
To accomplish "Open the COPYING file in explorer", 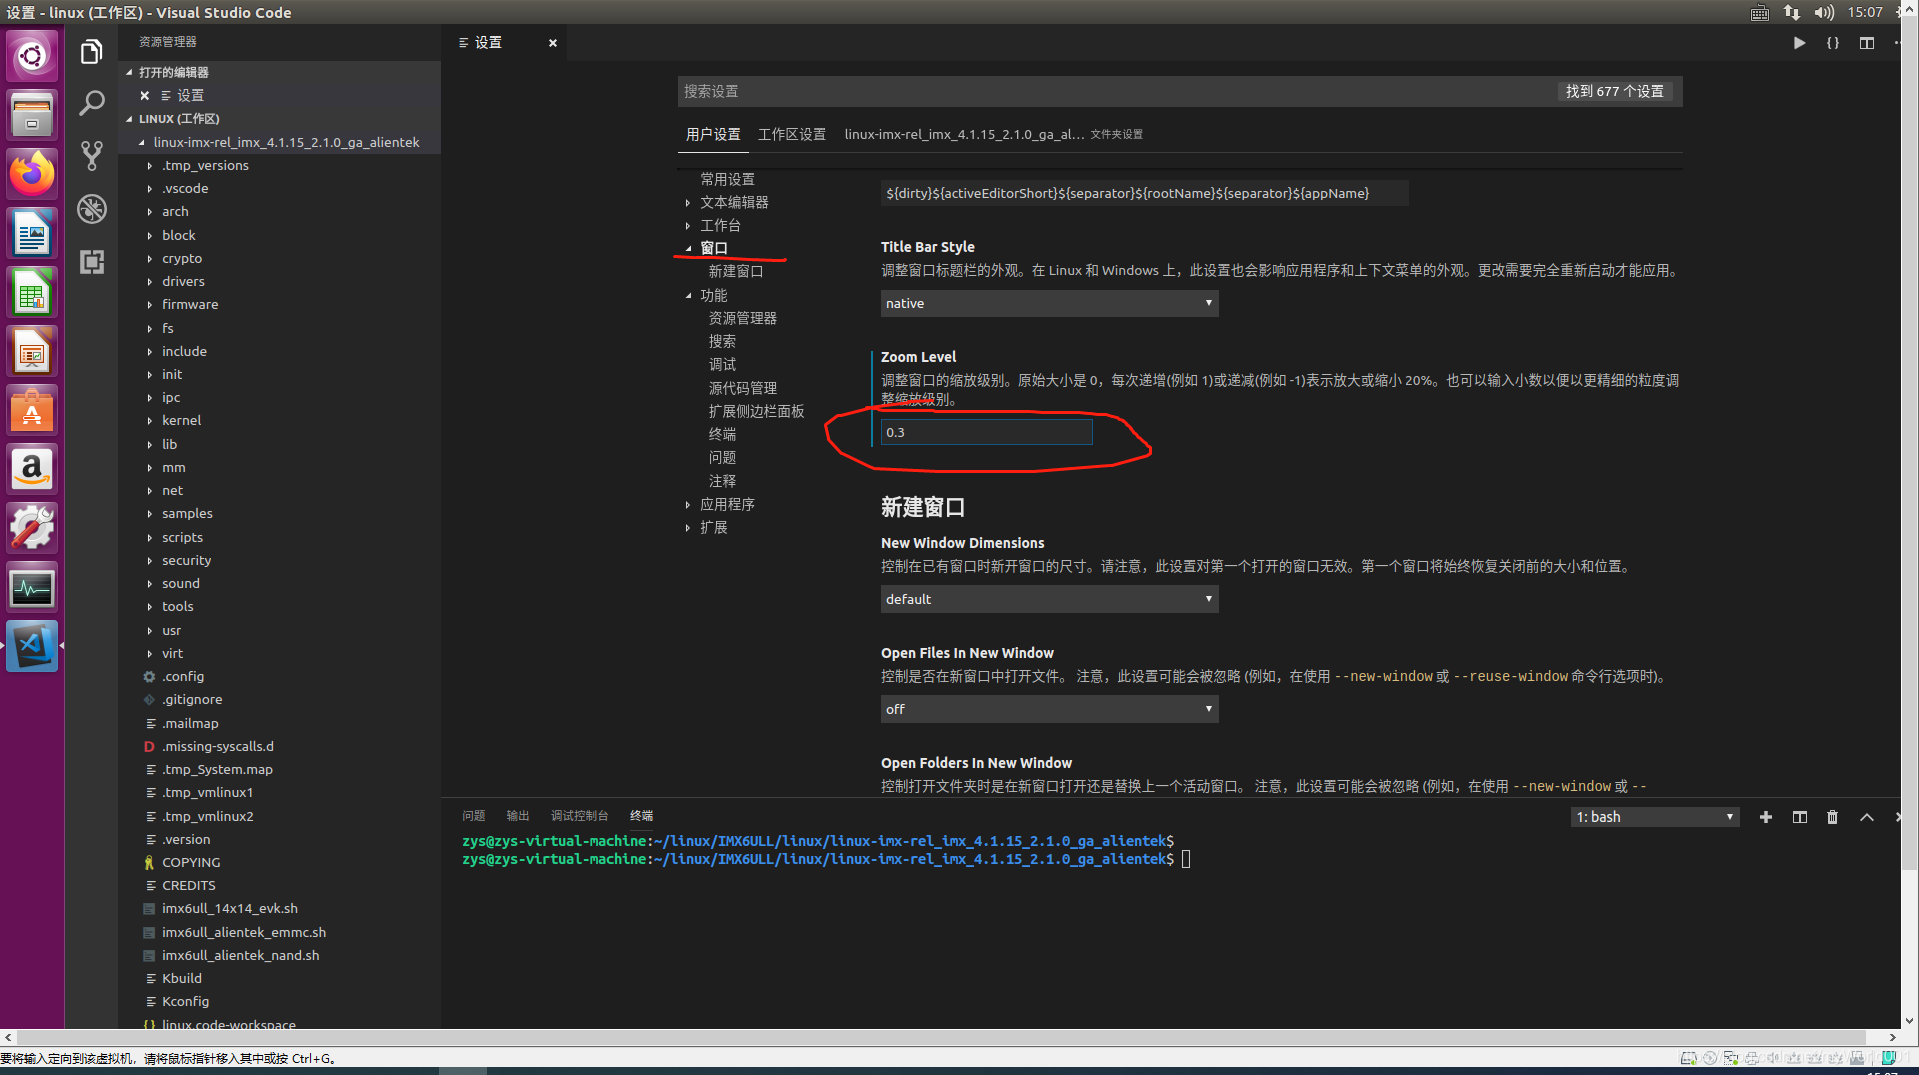I will [191, 862].
